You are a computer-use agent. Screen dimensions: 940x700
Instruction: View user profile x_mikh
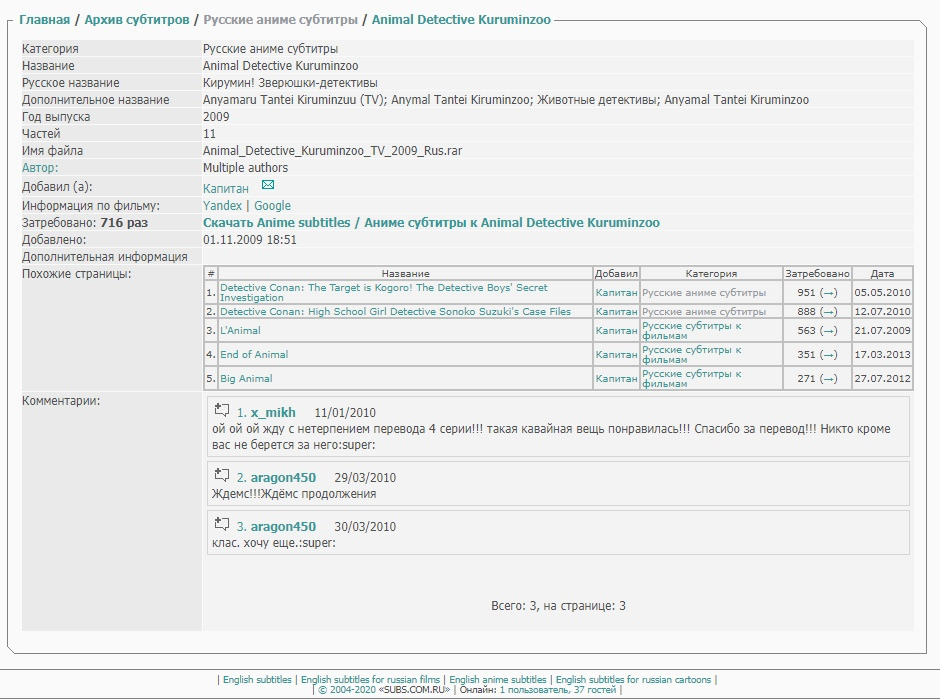click(273, 413)
